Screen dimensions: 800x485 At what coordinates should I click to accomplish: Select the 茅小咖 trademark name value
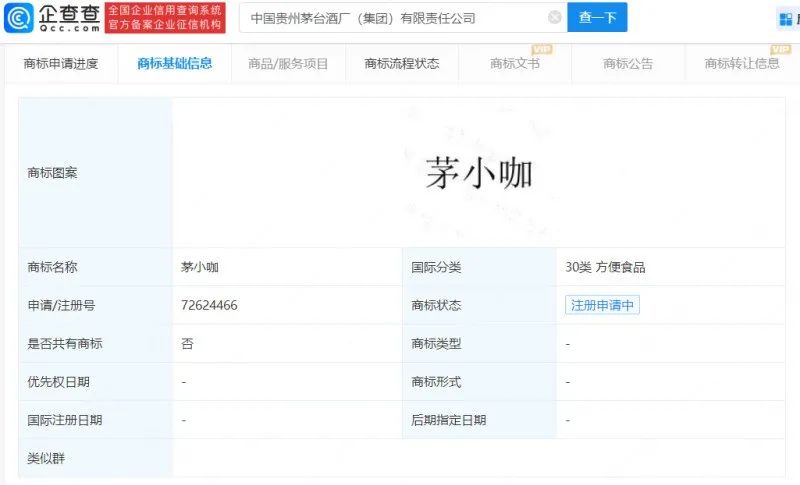pos(199,267)
